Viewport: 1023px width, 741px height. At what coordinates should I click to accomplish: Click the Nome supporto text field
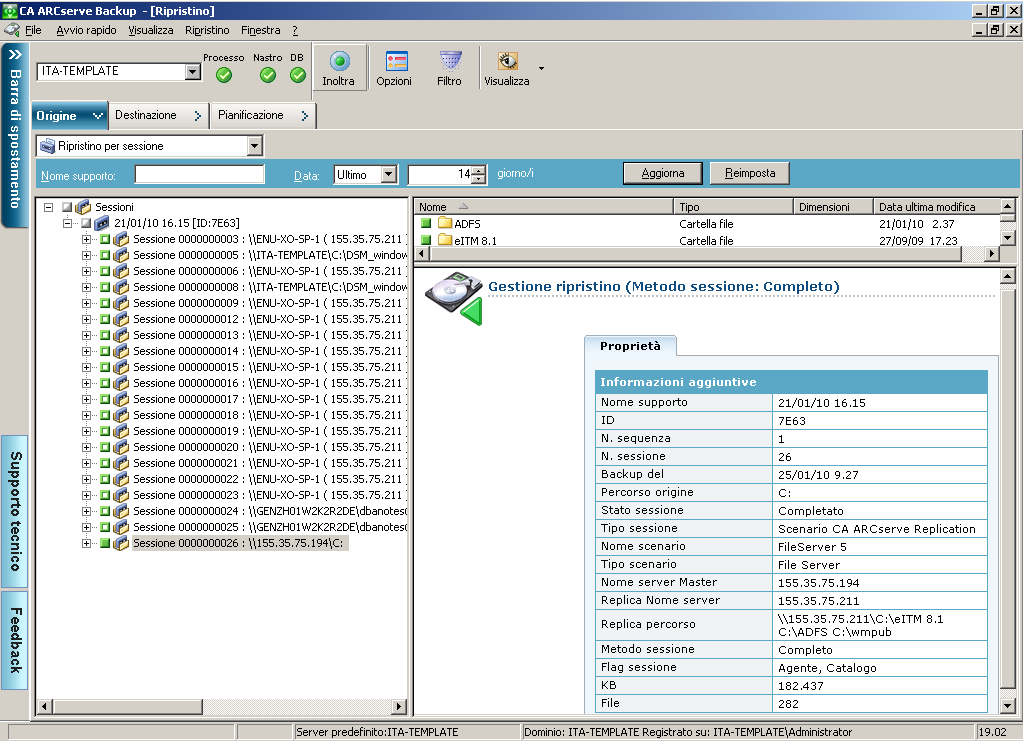click(x=199, y=175)
